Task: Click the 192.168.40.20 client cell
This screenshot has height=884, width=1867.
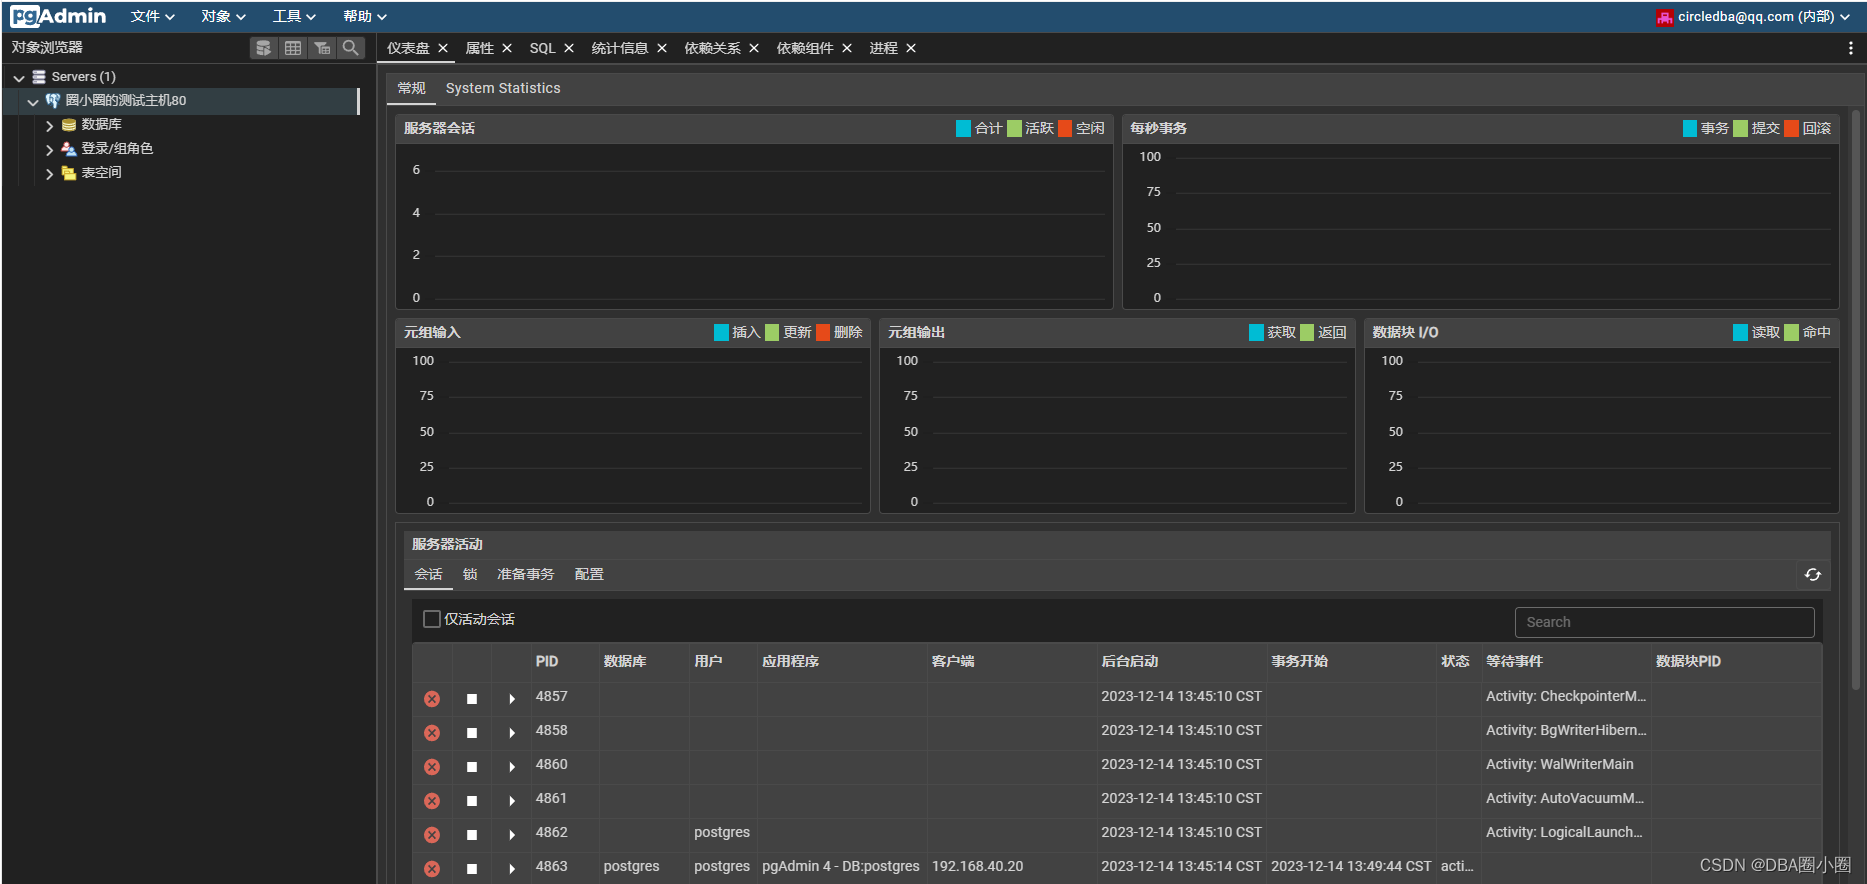Action: pos(978,866)
